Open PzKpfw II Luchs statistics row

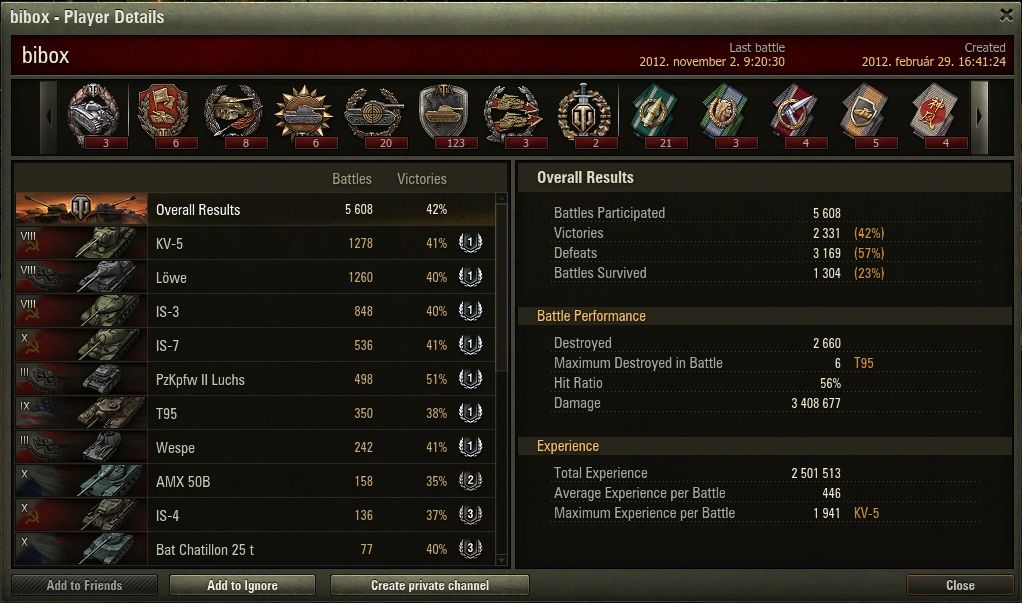255,379
